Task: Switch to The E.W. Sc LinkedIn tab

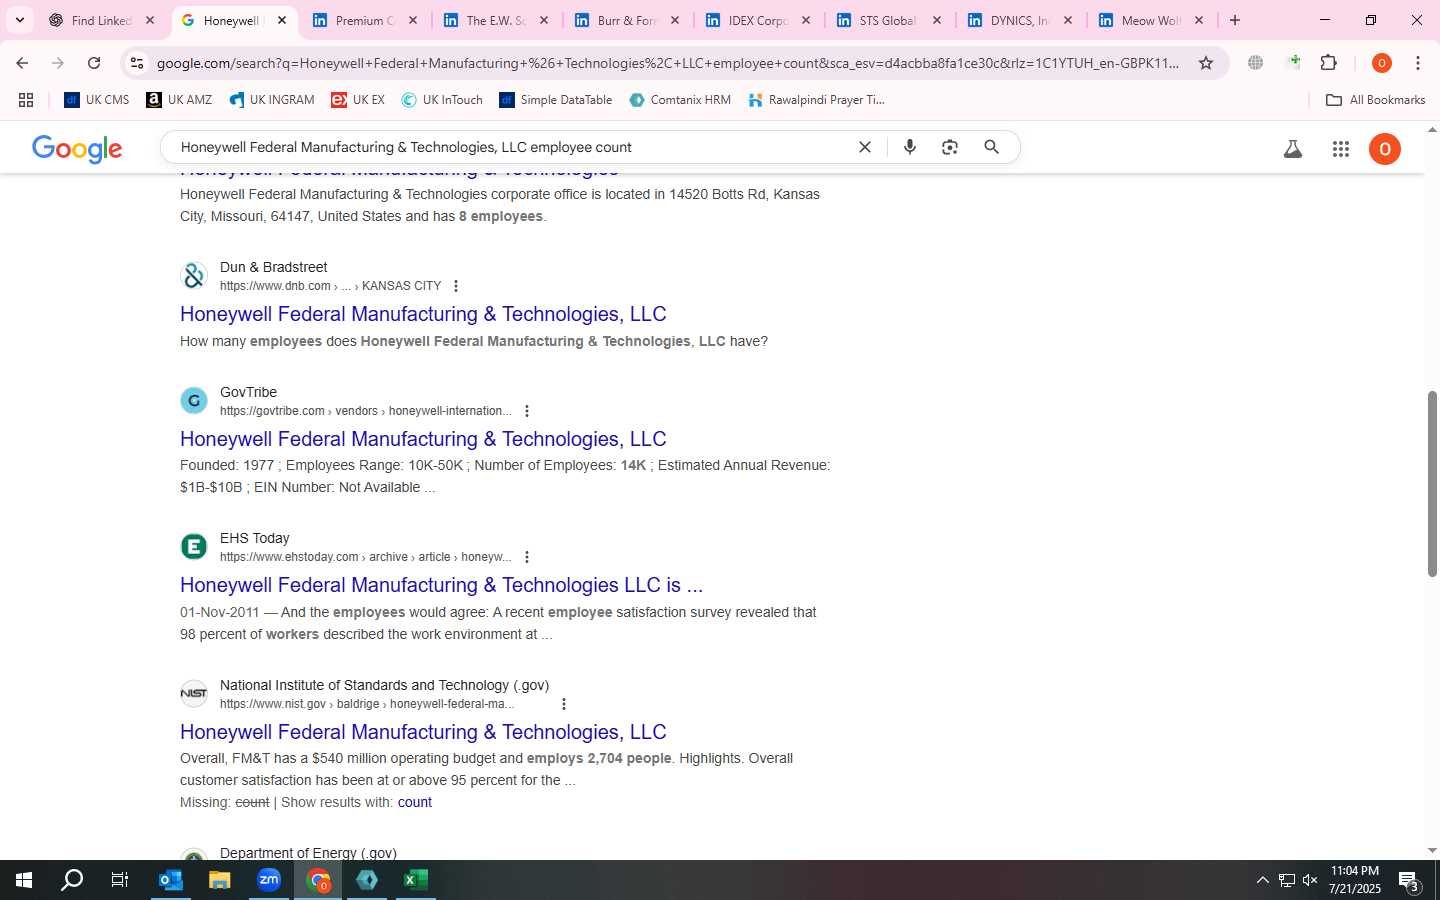Action: coord(495,20)
